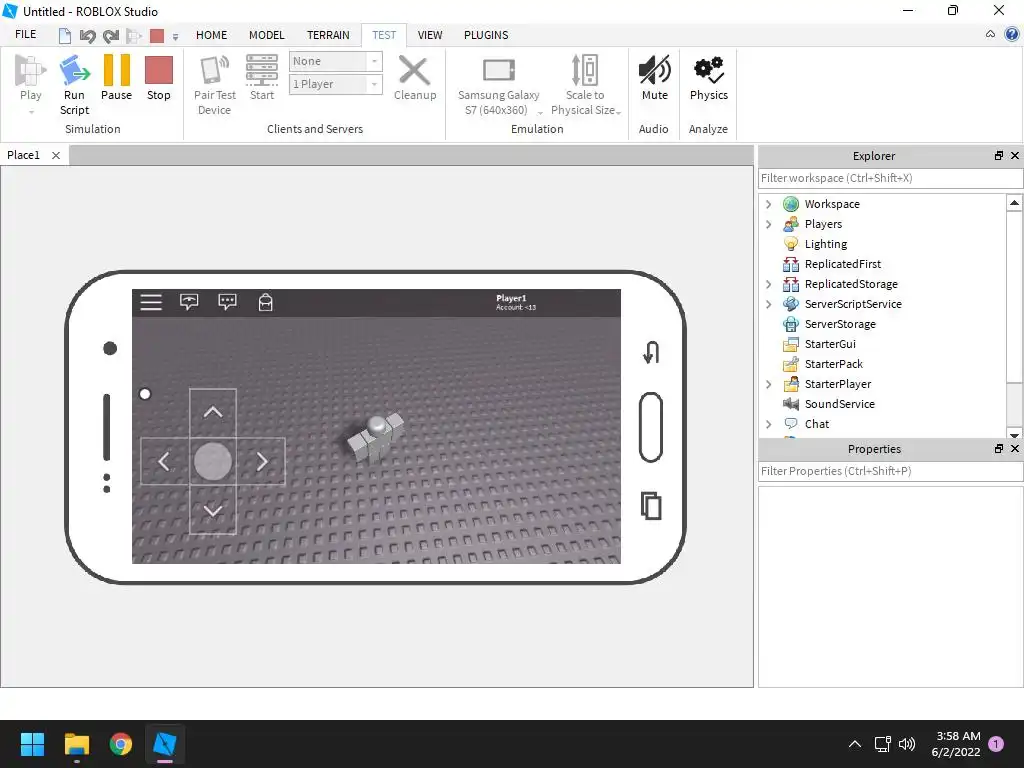This screenshot has height=768, width=1024.
Task: Select StarterGui in the Explorer
Action: click(830, 344)
